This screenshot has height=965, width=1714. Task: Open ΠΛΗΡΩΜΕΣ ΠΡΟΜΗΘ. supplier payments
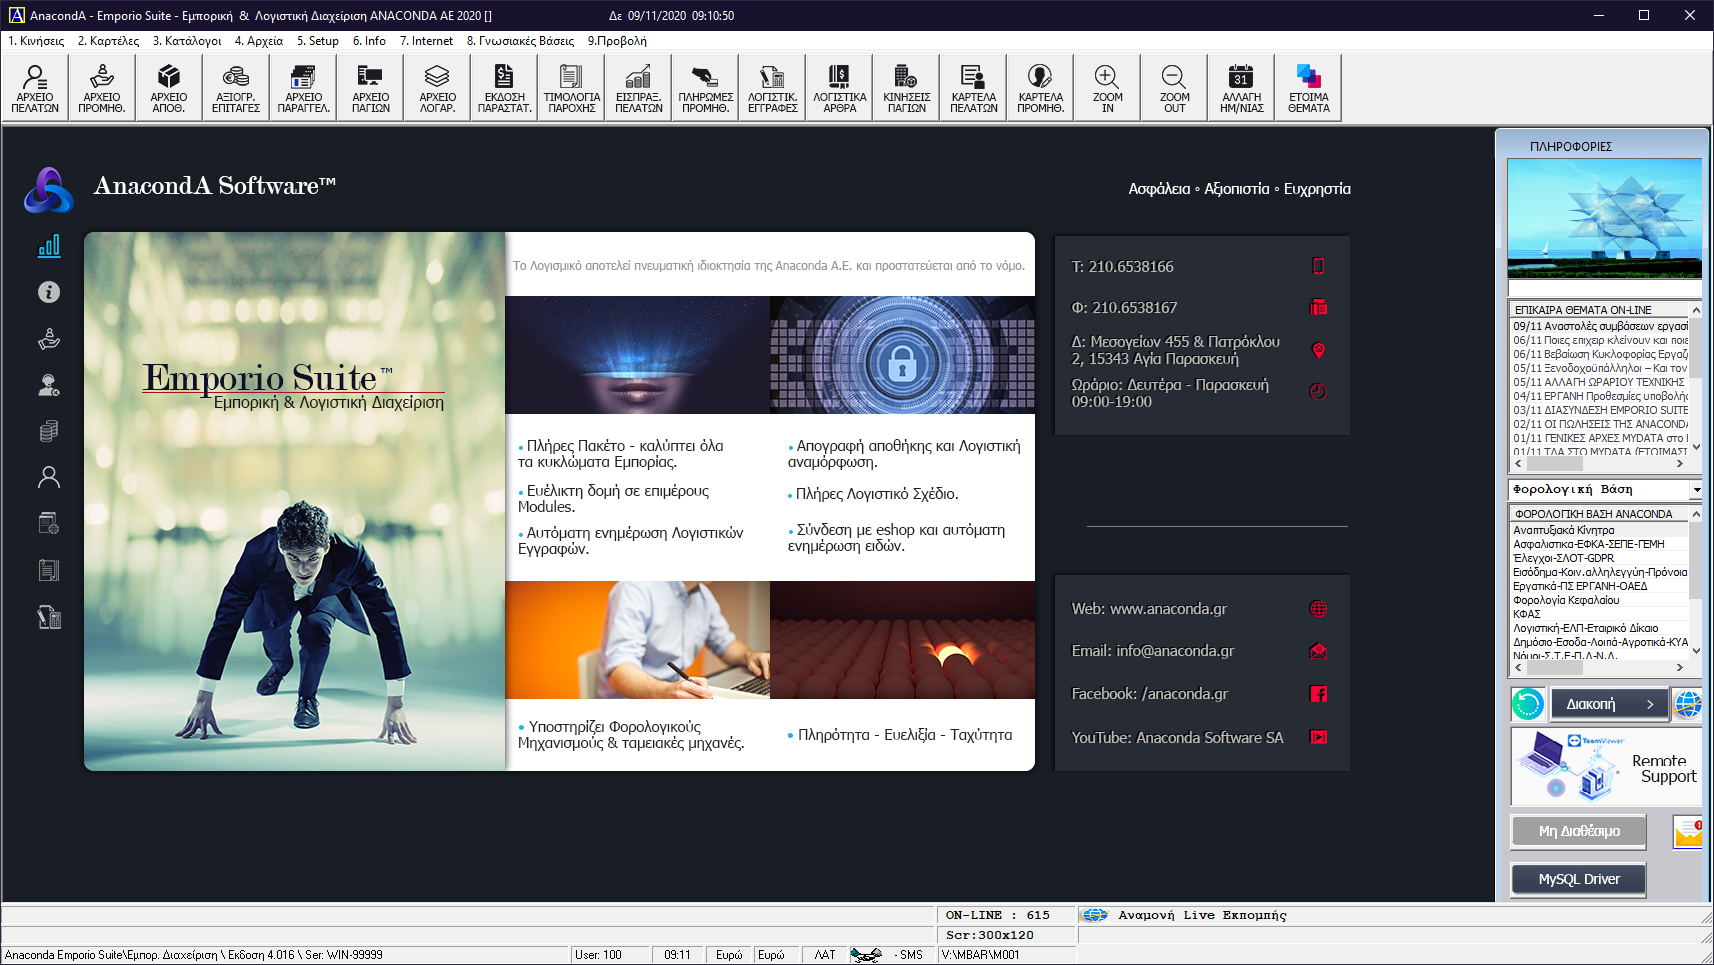tap(705, 88)
